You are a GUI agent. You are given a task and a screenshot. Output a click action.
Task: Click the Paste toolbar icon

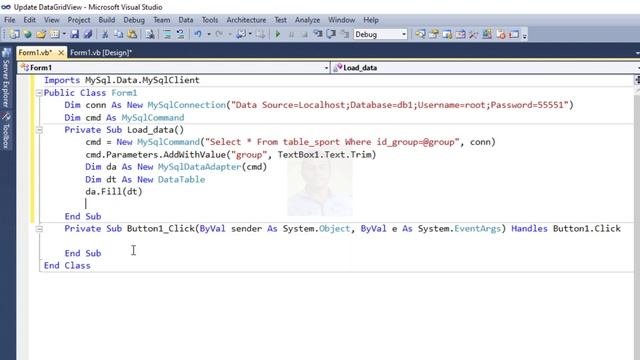132,34
